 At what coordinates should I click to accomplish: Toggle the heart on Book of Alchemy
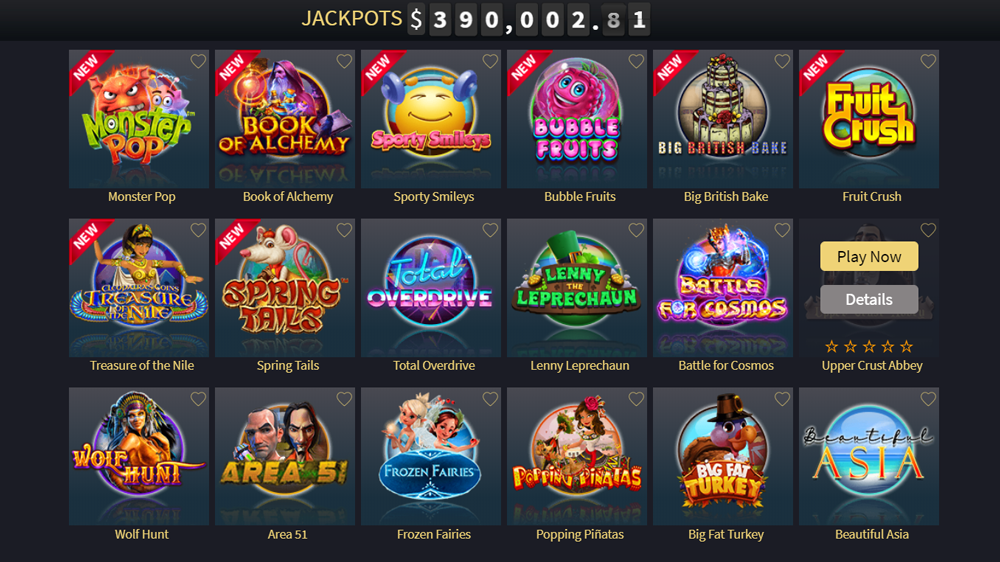tap(344, 61)
